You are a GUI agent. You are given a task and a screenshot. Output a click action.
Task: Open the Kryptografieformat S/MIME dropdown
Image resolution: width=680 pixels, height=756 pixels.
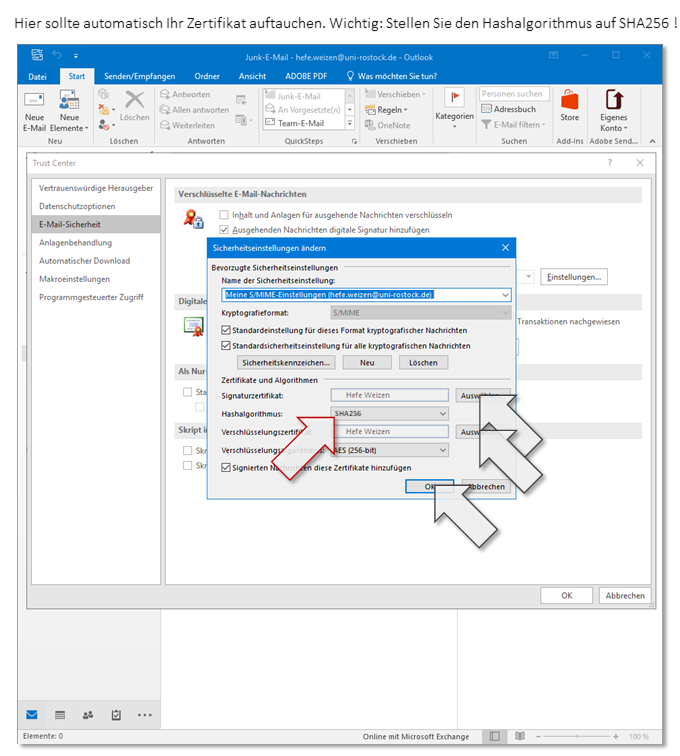[x=421, y=313]
